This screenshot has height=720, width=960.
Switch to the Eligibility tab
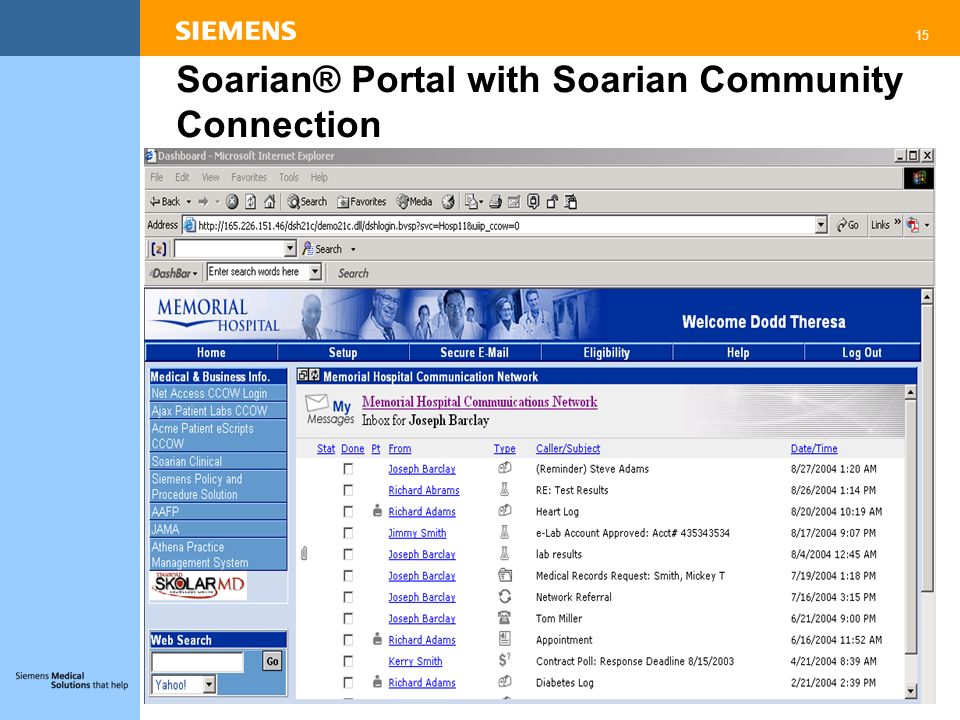click(606, 353)
